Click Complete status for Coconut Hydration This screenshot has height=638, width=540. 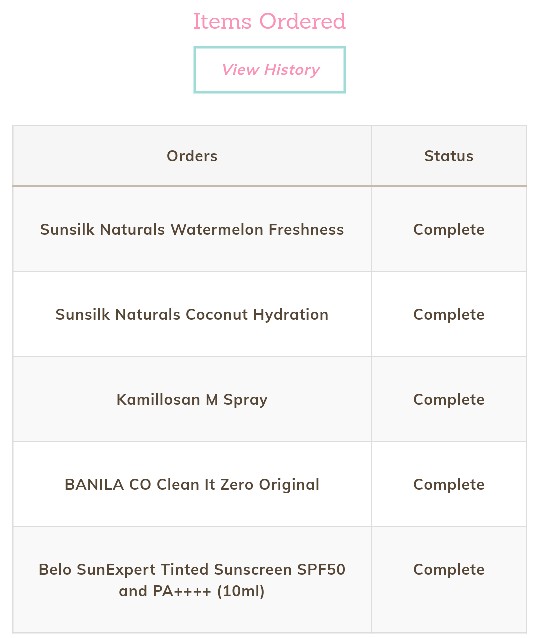(x=449, y=315)
